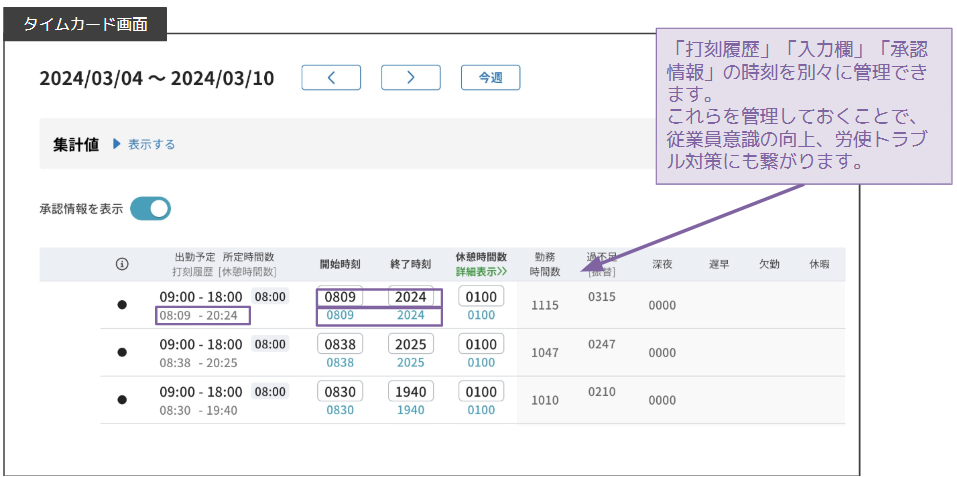The image size is (957, 477).
Task: Select stamp history text 08:09 - 20:24
Action: (198, 315)
